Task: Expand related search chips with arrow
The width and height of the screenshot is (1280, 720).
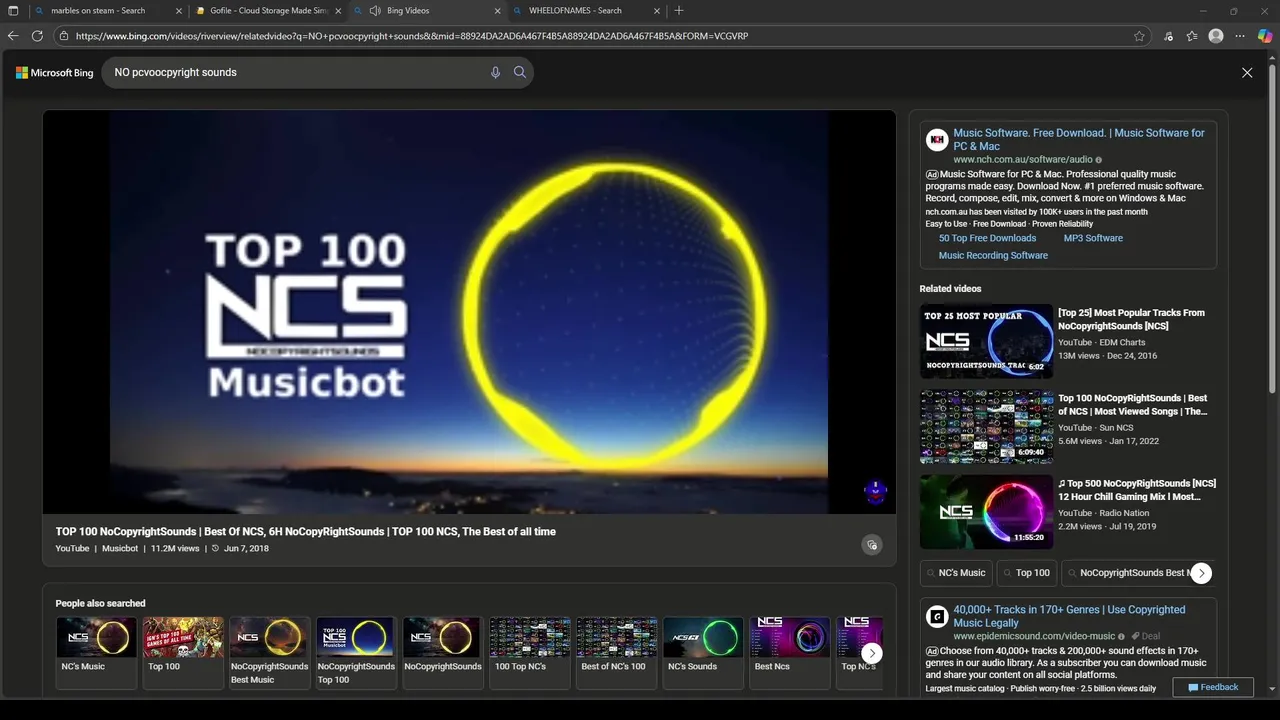Action: 1202,573
